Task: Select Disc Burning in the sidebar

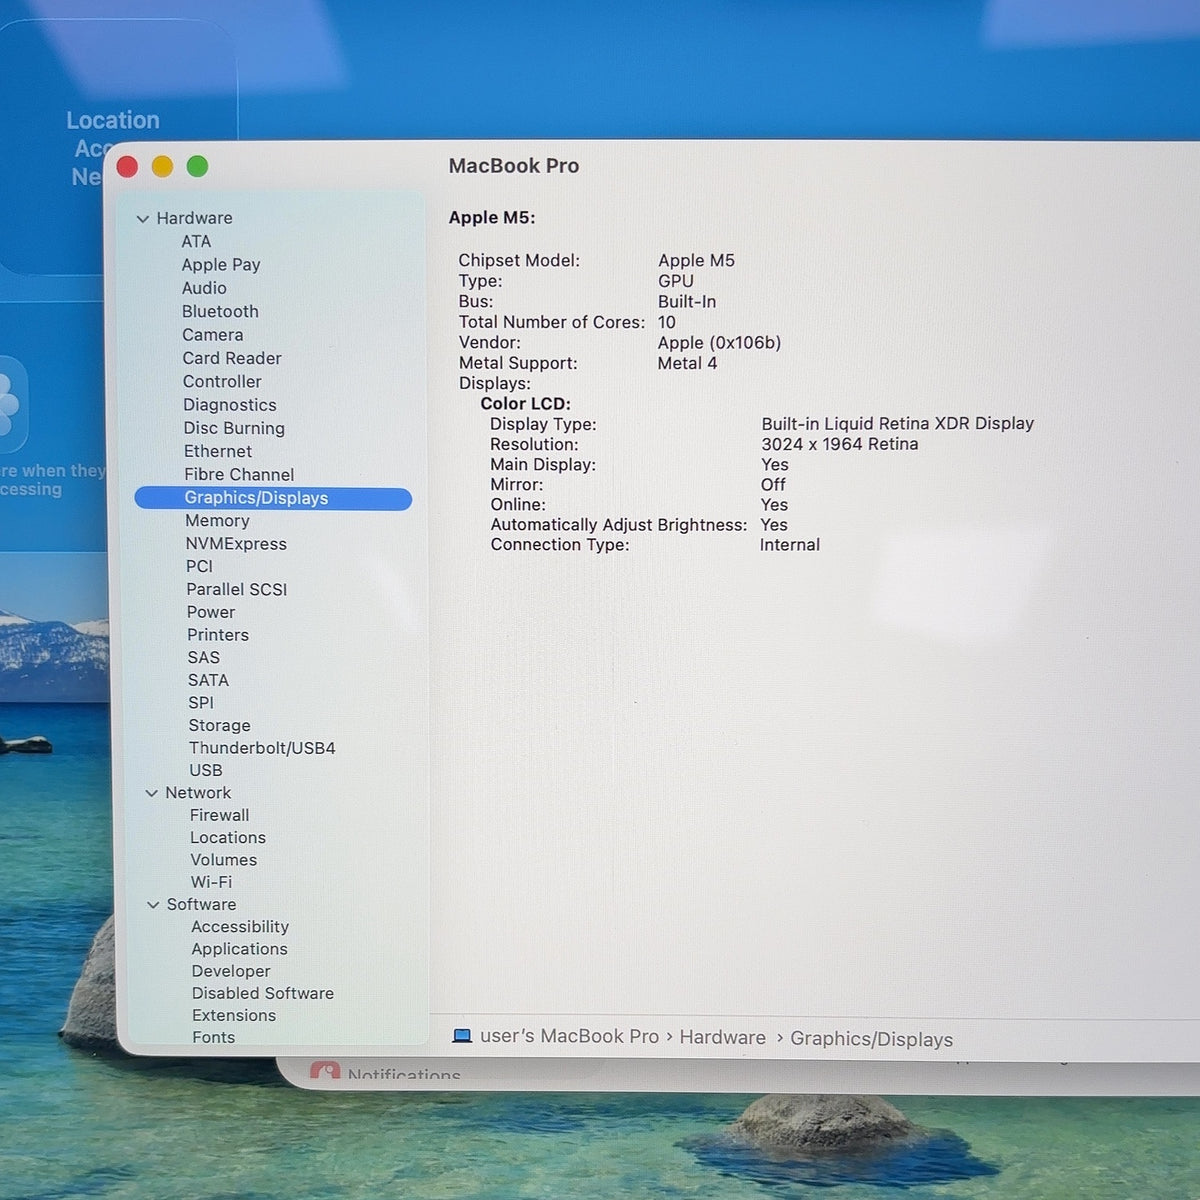Action: [234, 428]
